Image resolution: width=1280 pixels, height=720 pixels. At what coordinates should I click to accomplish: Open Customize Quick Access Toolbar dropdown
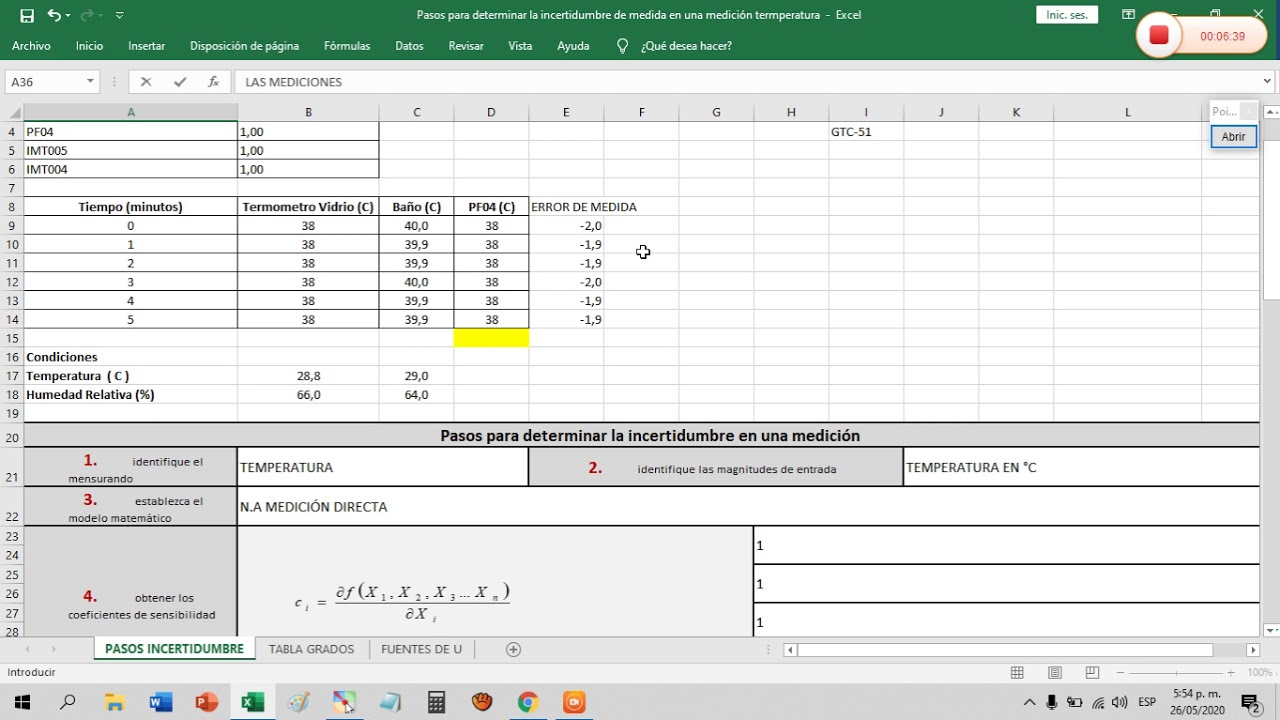(120, 15)
